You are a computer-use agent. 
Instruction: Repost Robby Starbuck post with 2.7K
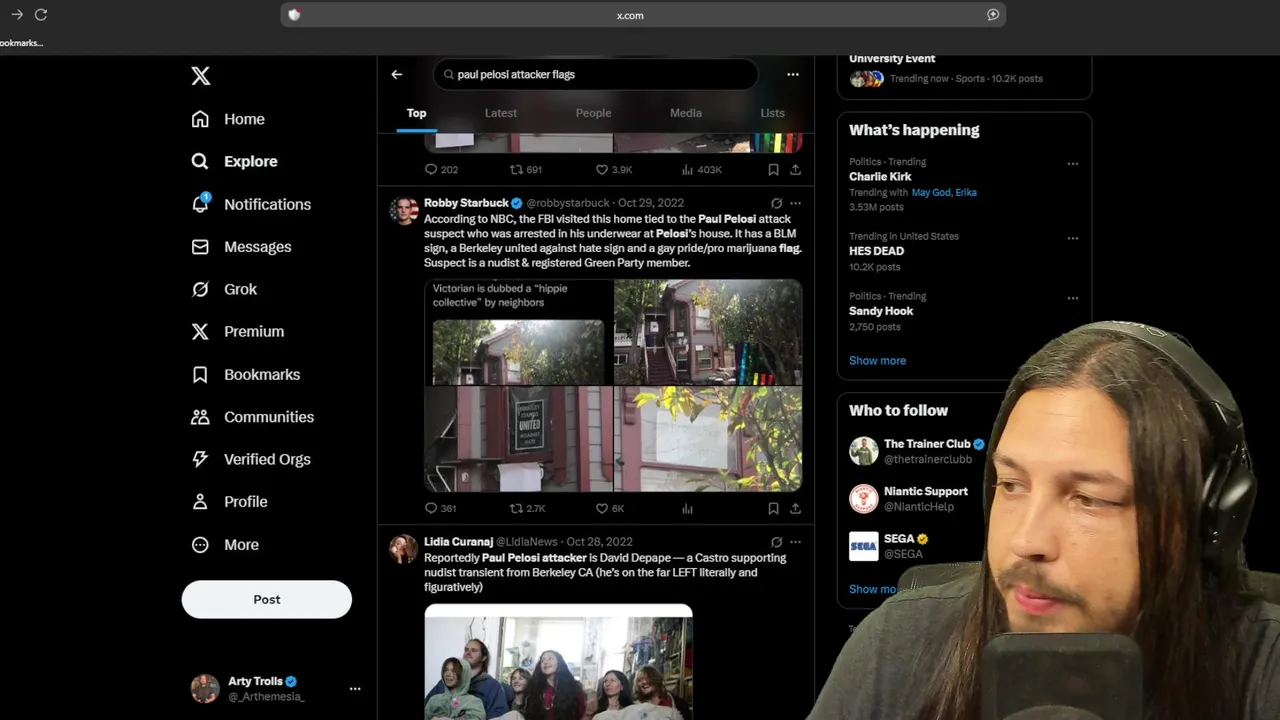pyautogui.click(x=527, y=508)
